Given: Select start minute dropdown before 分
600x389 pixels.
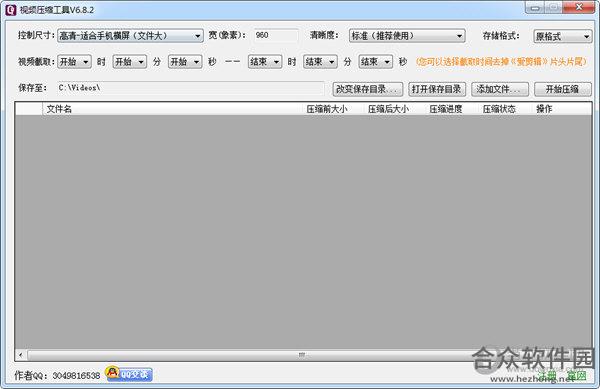Looking at the screenshot, I should point(130,62).
